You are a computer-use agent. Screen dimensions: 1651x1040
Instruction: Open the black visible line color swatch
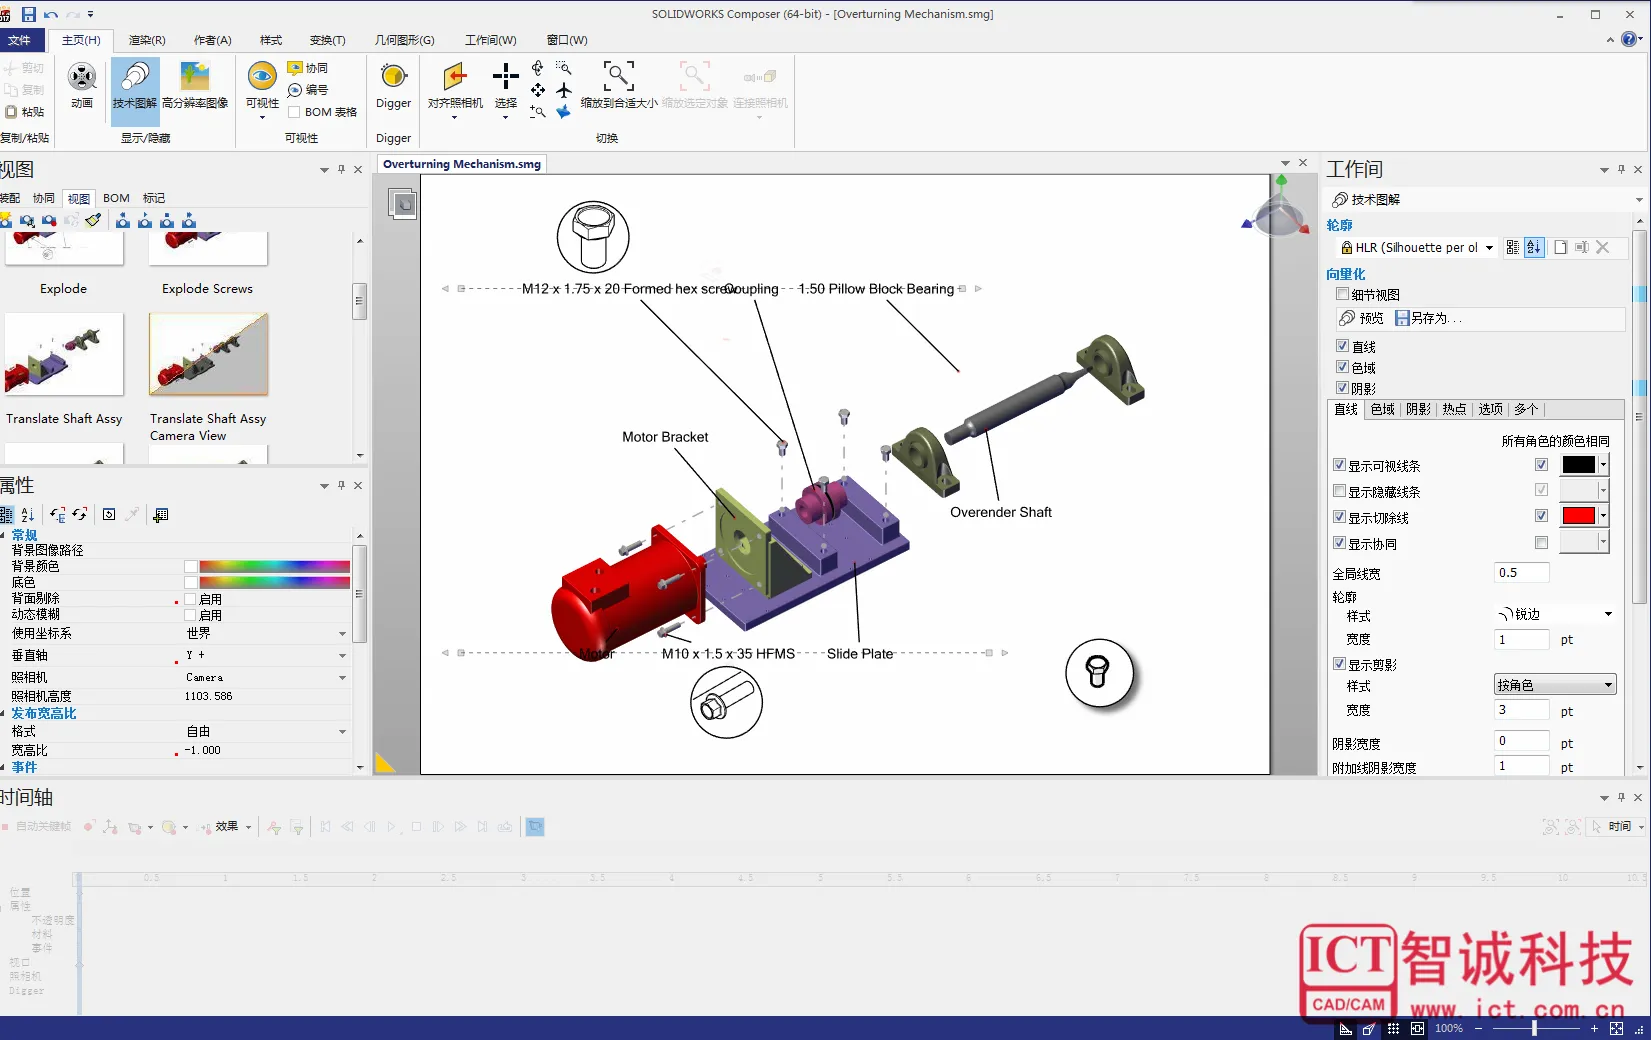1585,464
